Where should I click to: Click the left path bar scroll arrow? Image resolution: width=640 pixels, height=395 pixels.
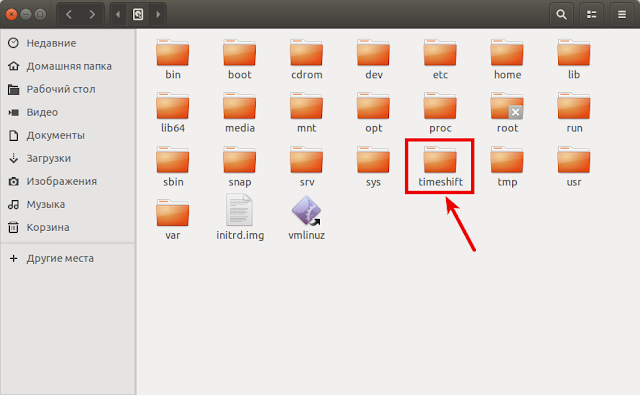pyautogui.click(x=118, y=14)
